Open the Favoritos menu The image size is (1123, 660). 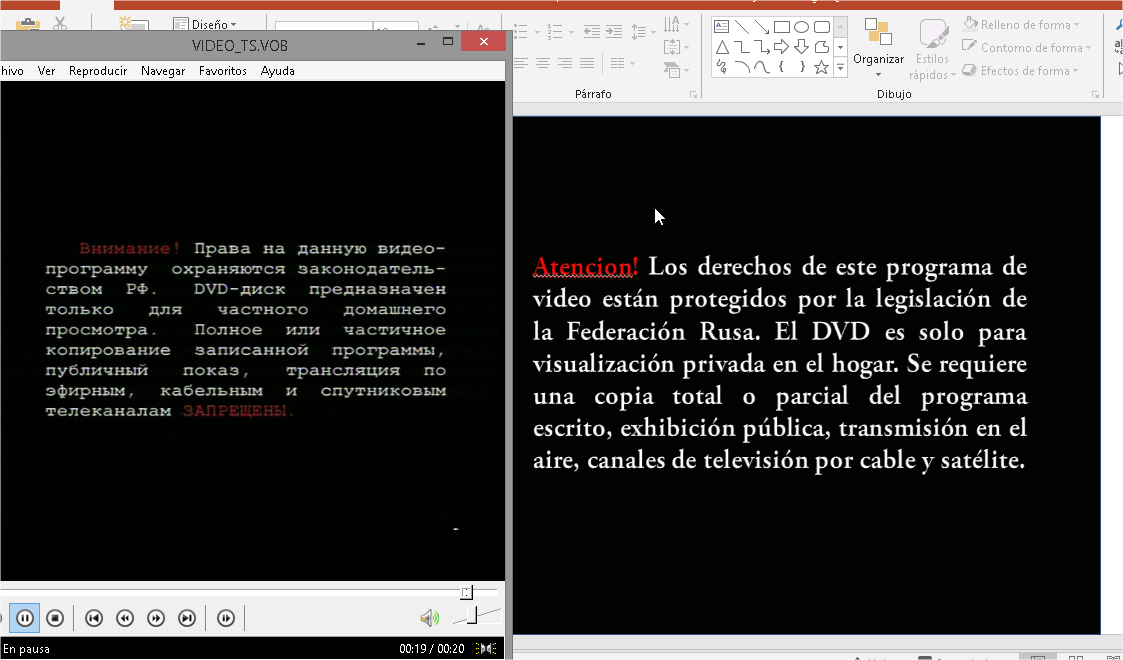pyautogui.click(x=223, y=71)
